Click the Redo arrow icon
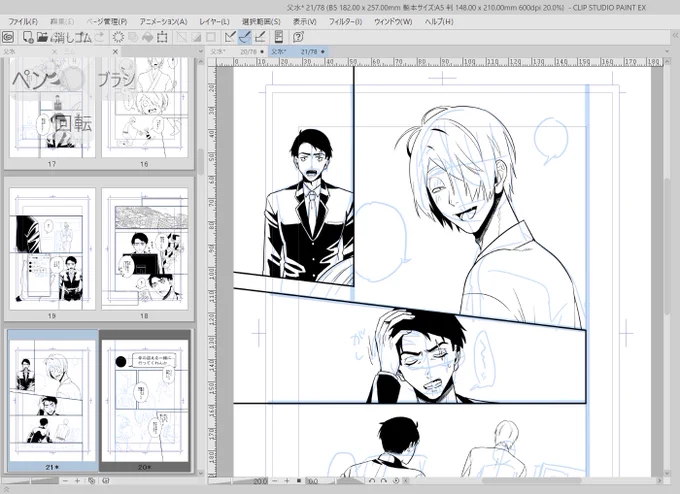This screenshot has width=680, height=494. (100, 37)
